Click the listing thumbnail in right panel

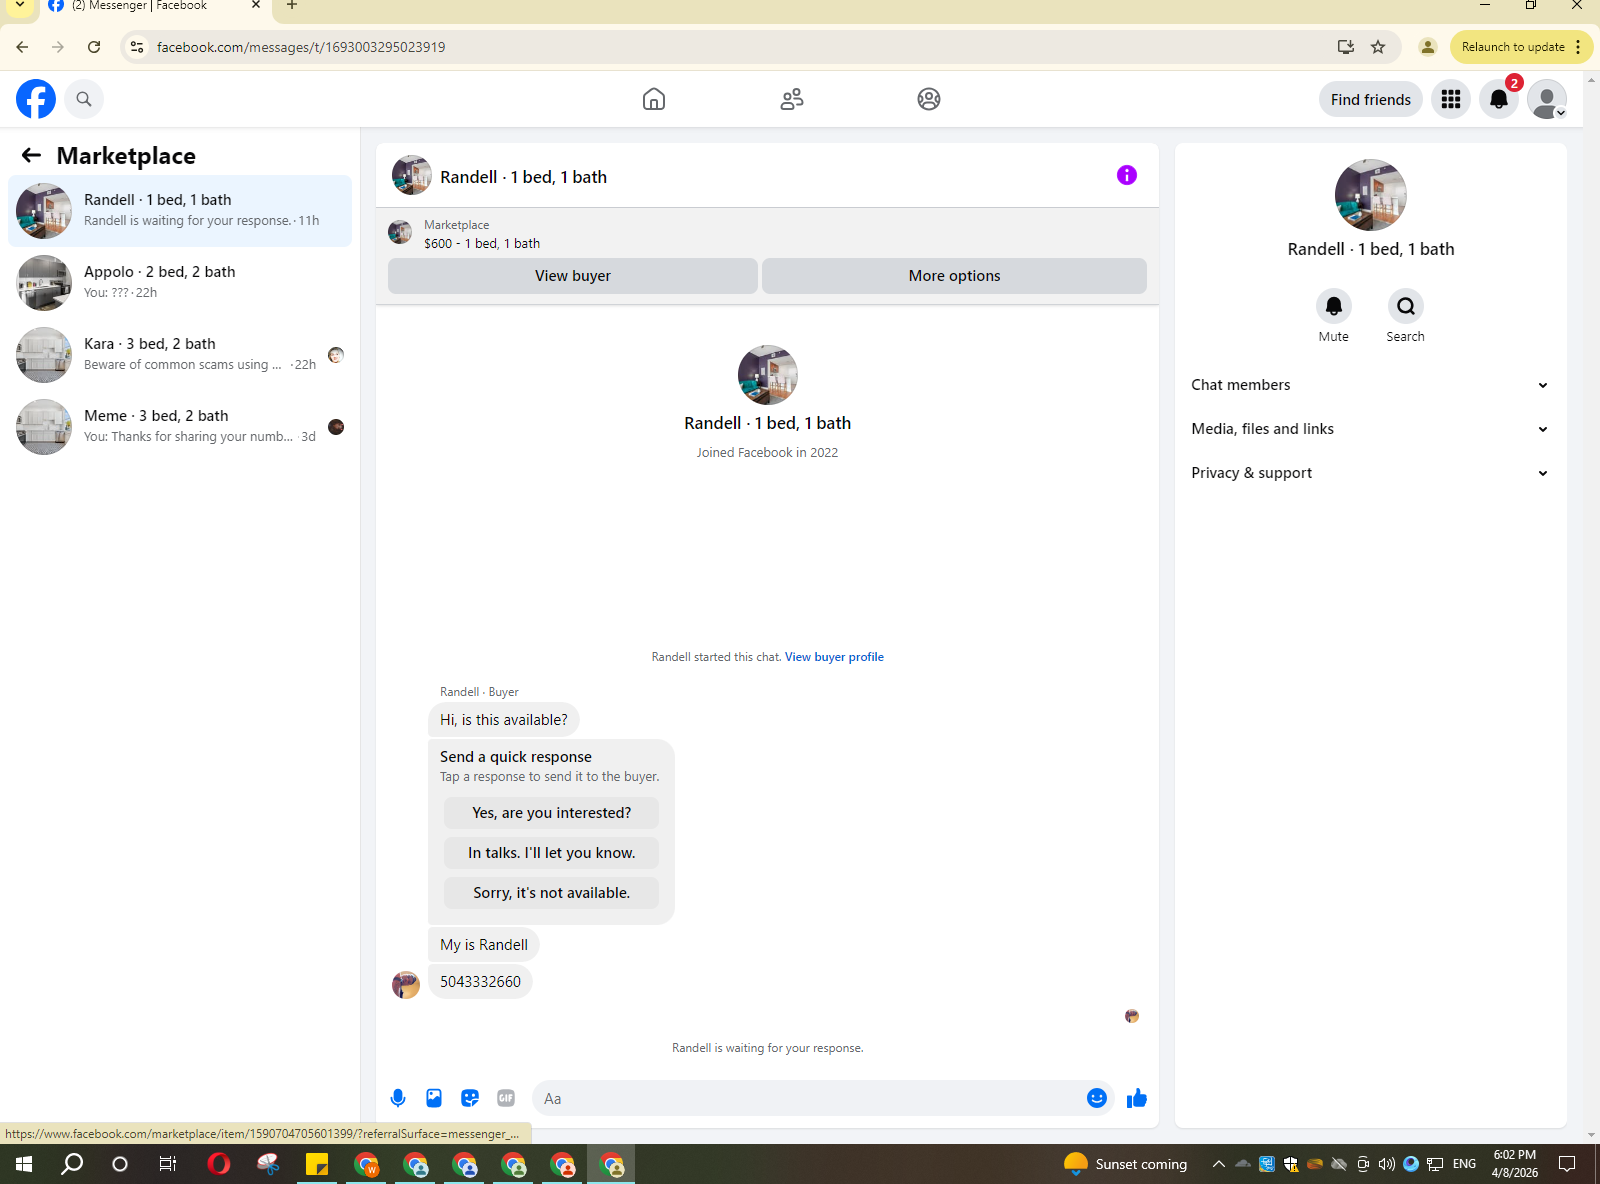[x=1371, y=195]
